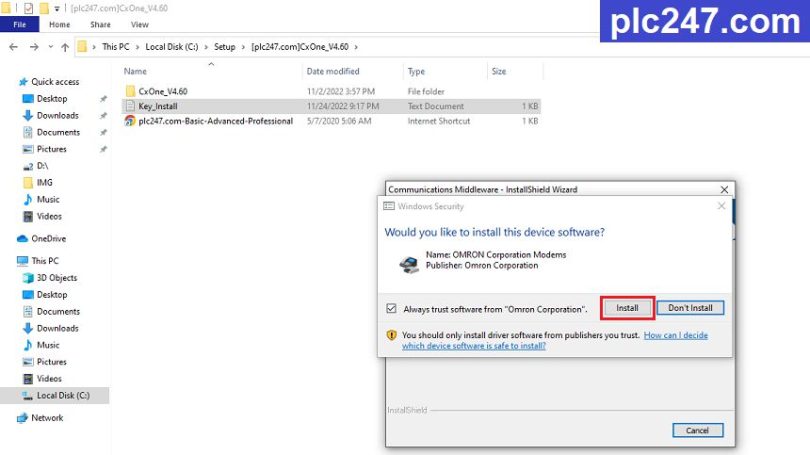Close the Communications Middleware wizard window
810x455 pixels.
(724, 190)
